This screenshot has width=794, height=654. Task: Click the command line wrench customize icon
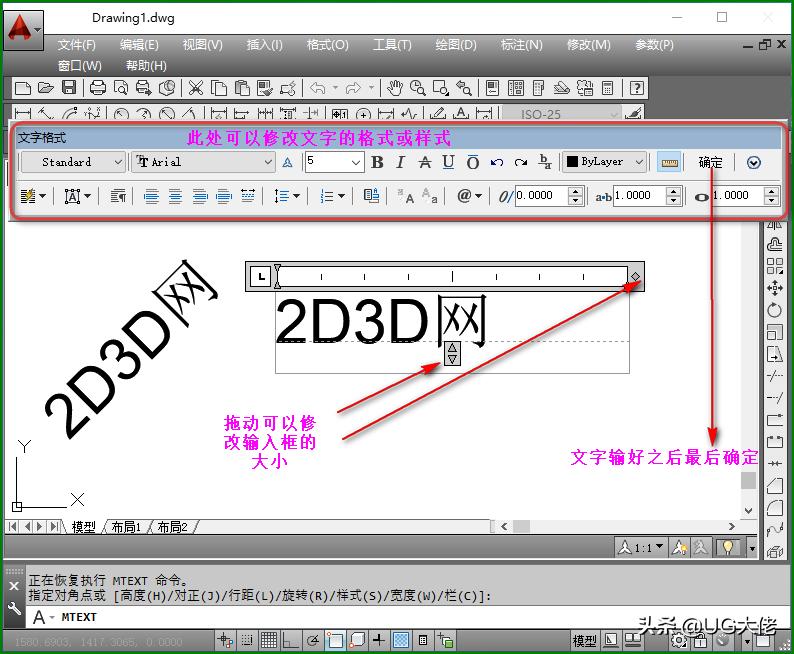(14, 609)
